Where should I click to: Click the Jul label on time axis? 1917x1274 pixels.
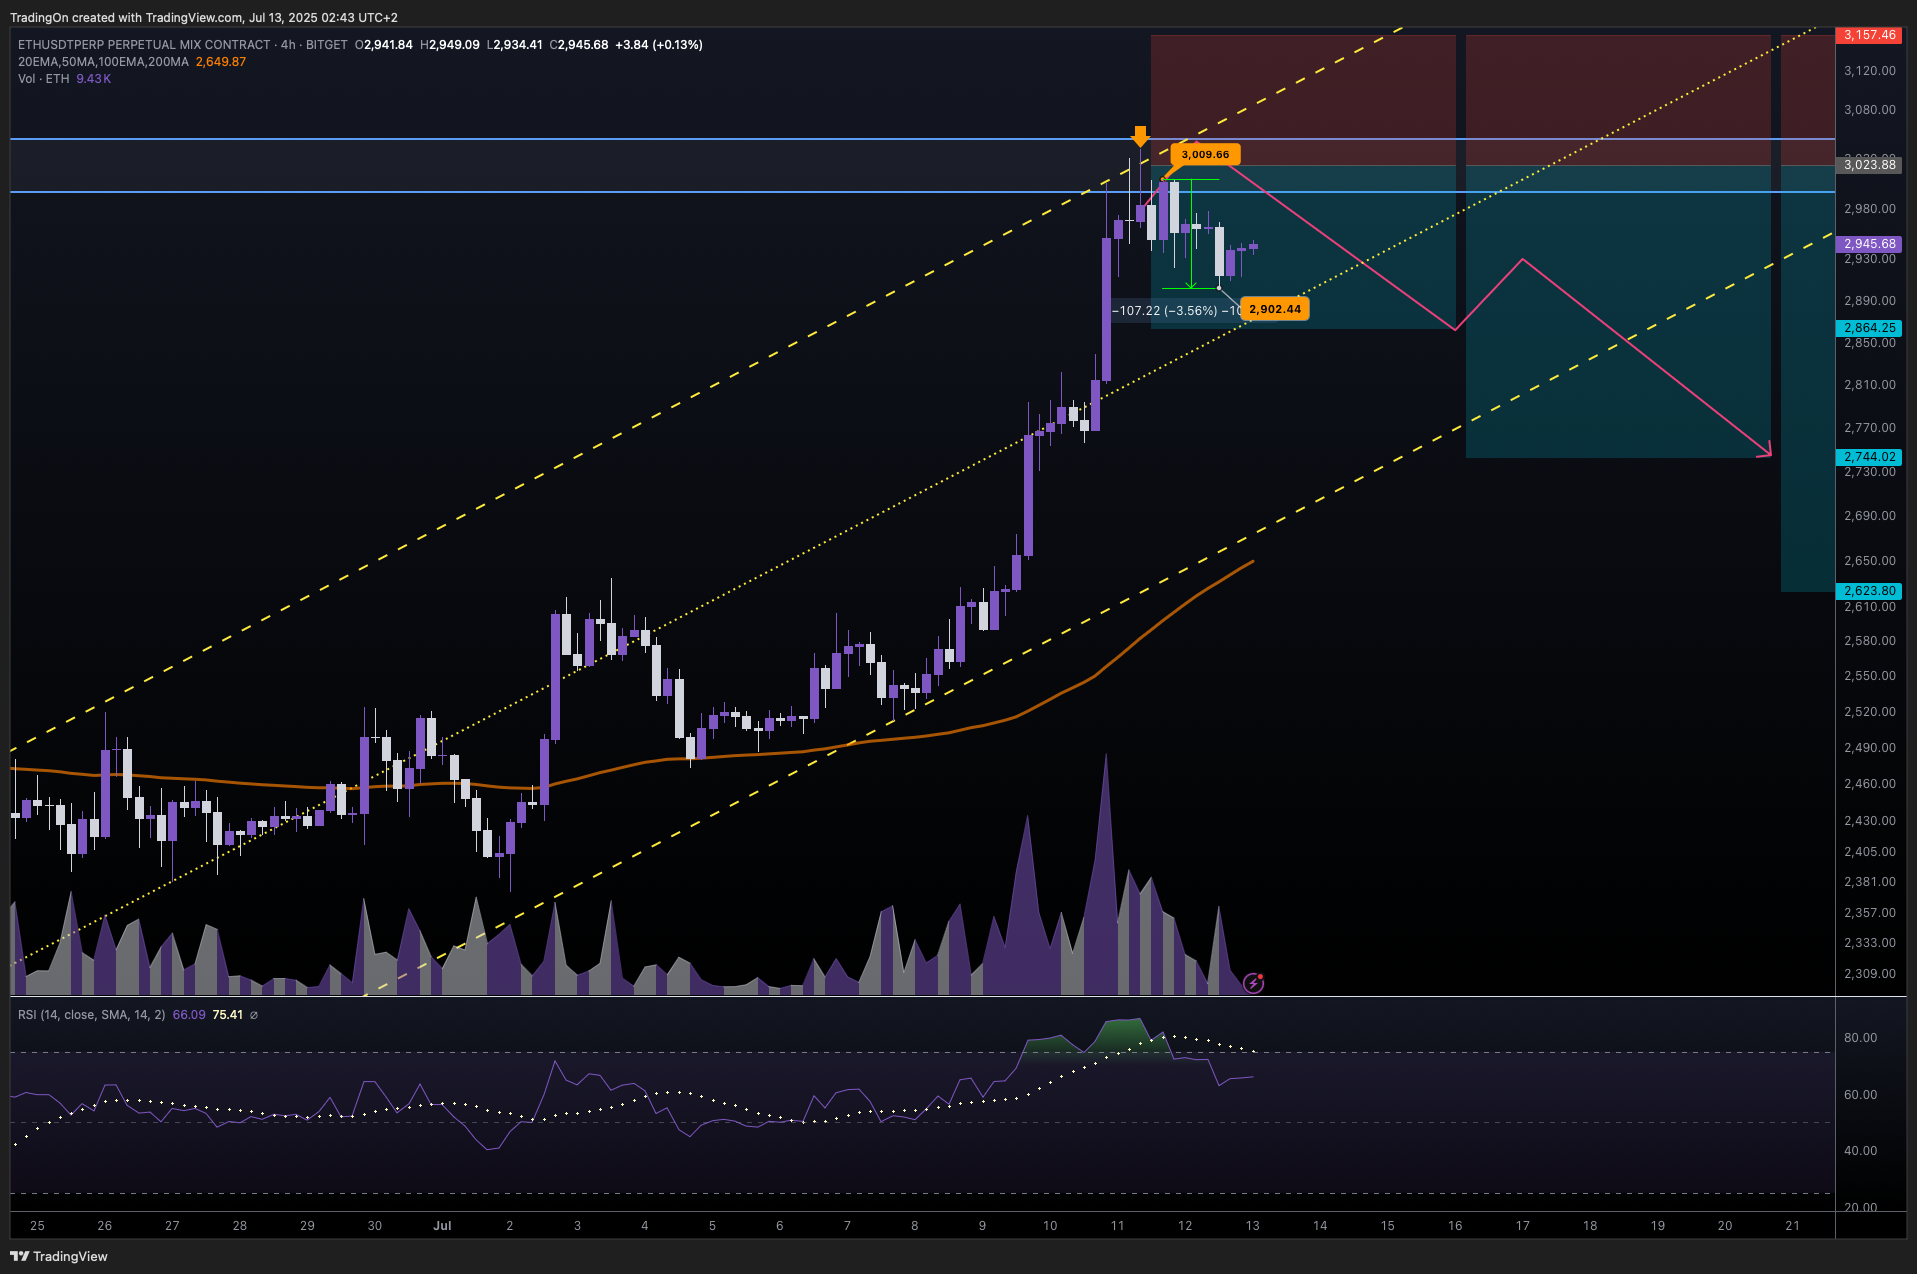(442, 1226)
